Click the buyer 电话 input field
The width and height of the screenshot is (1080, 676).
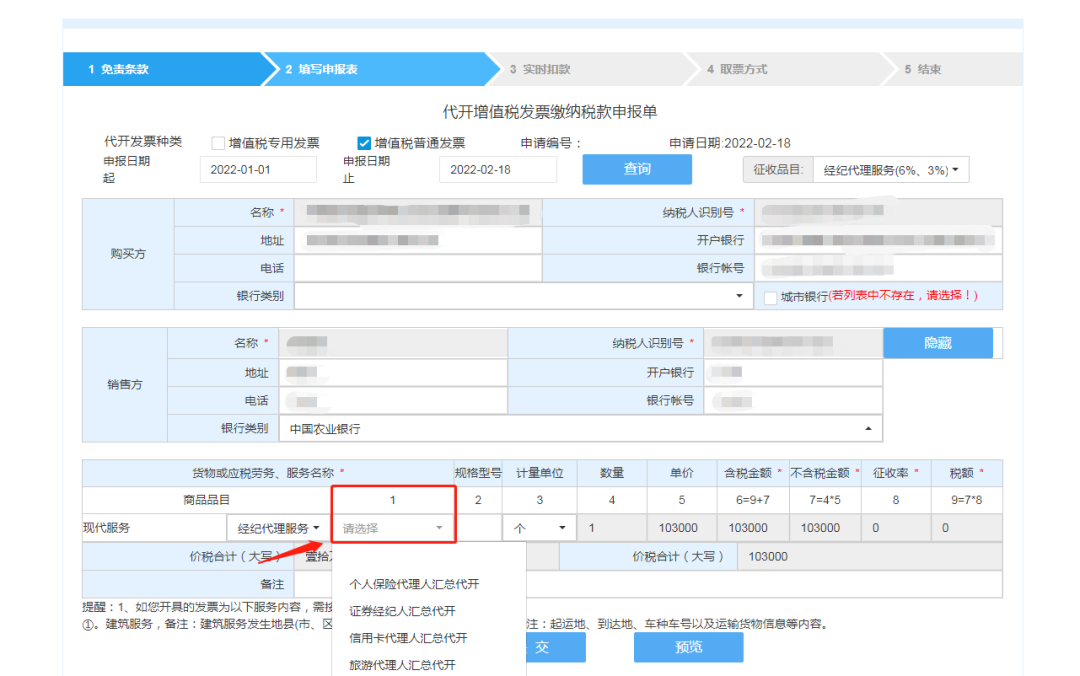[x=418, y=268]
